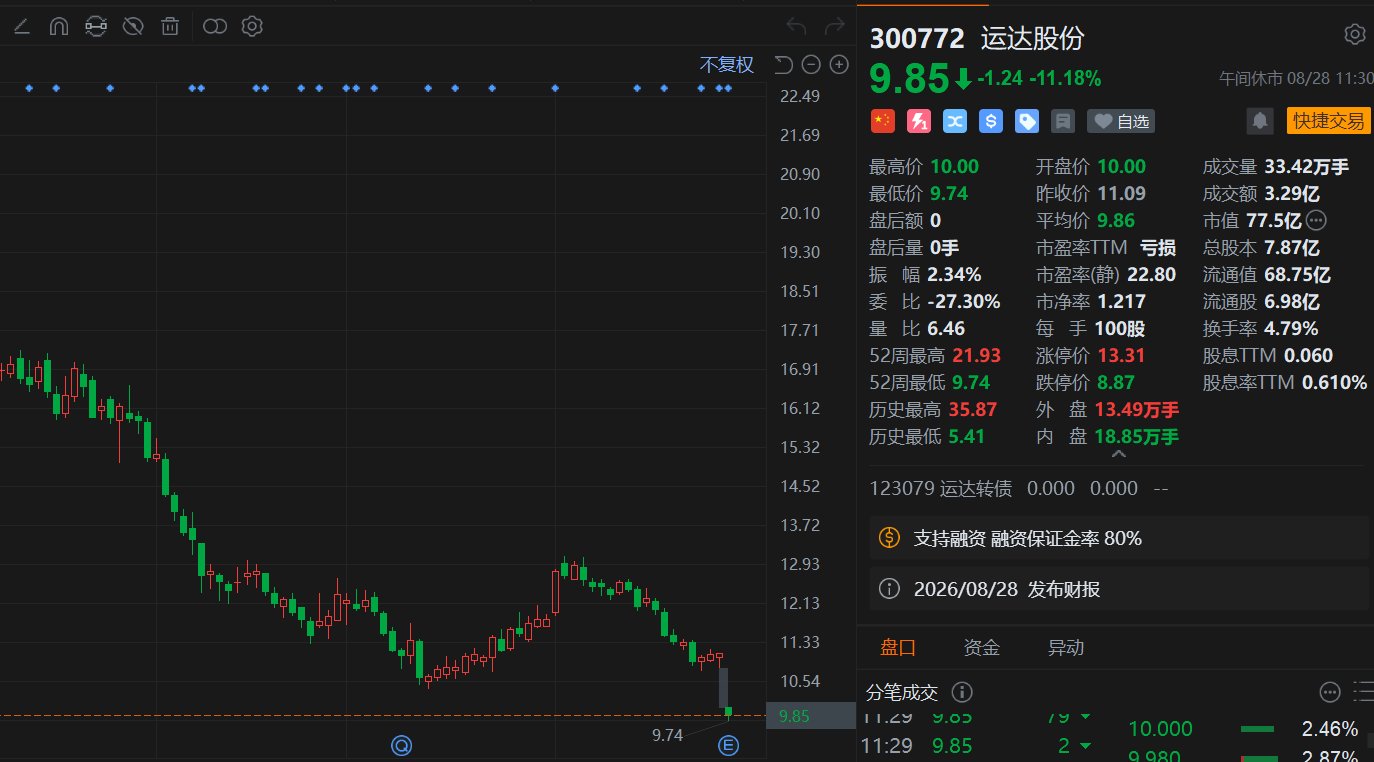1374x762 pixels.
Task: Click the dollar coin margin icon
Action: coord(889,538)
